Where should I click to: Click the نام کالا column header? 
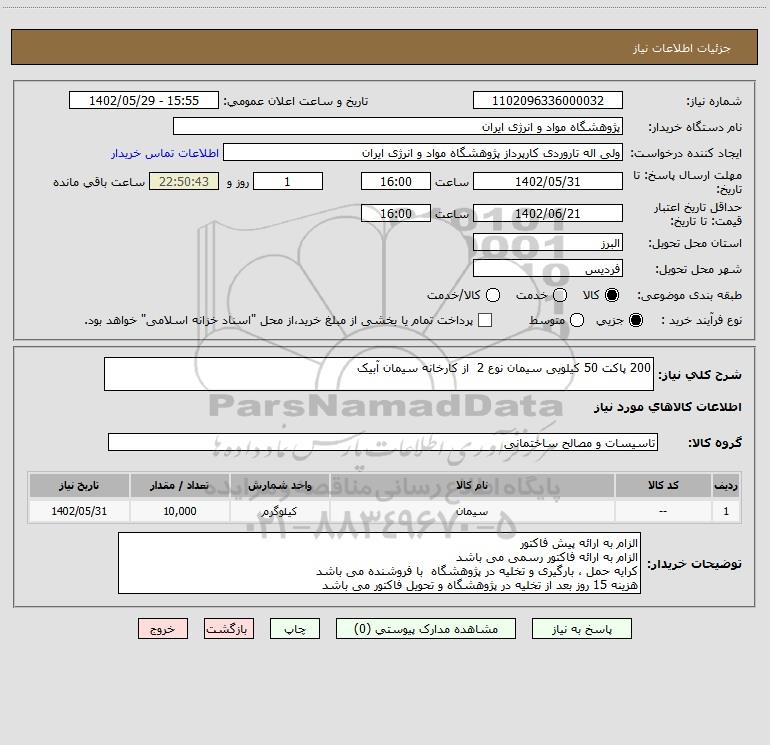coord(472,486)
